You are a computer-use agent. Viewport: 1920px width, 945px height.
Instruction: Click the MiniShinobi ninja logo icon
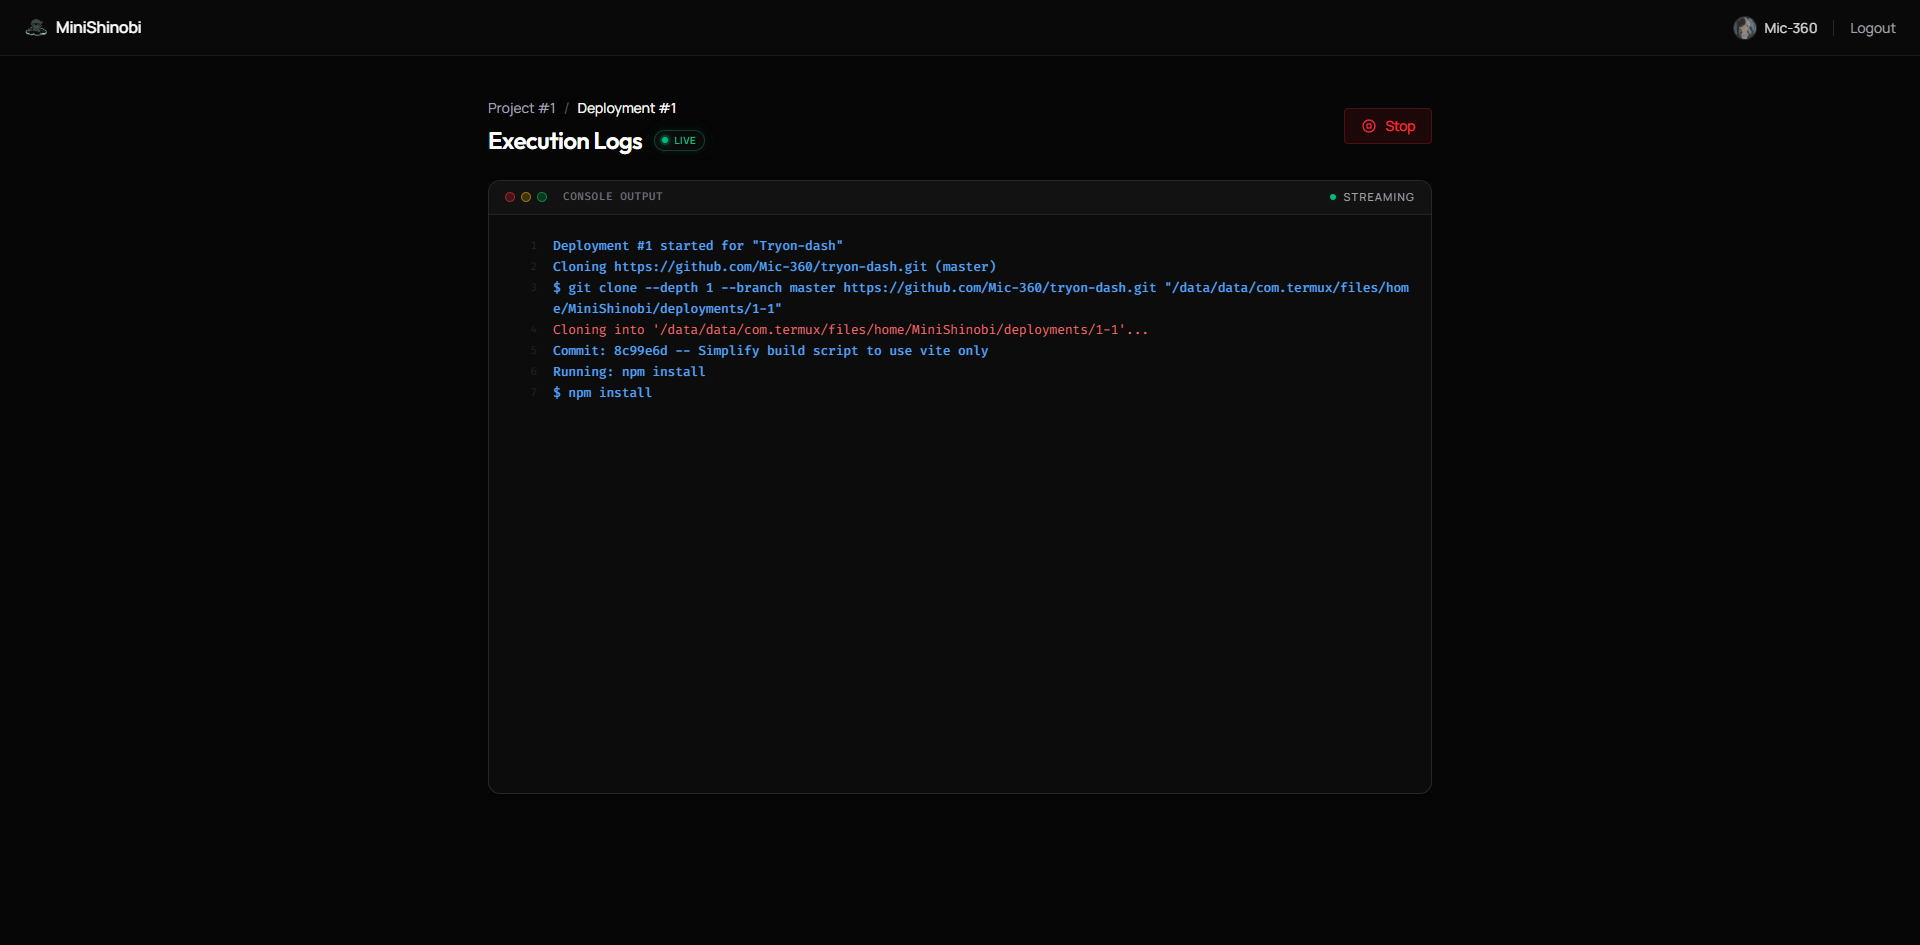tap(36, 28)
